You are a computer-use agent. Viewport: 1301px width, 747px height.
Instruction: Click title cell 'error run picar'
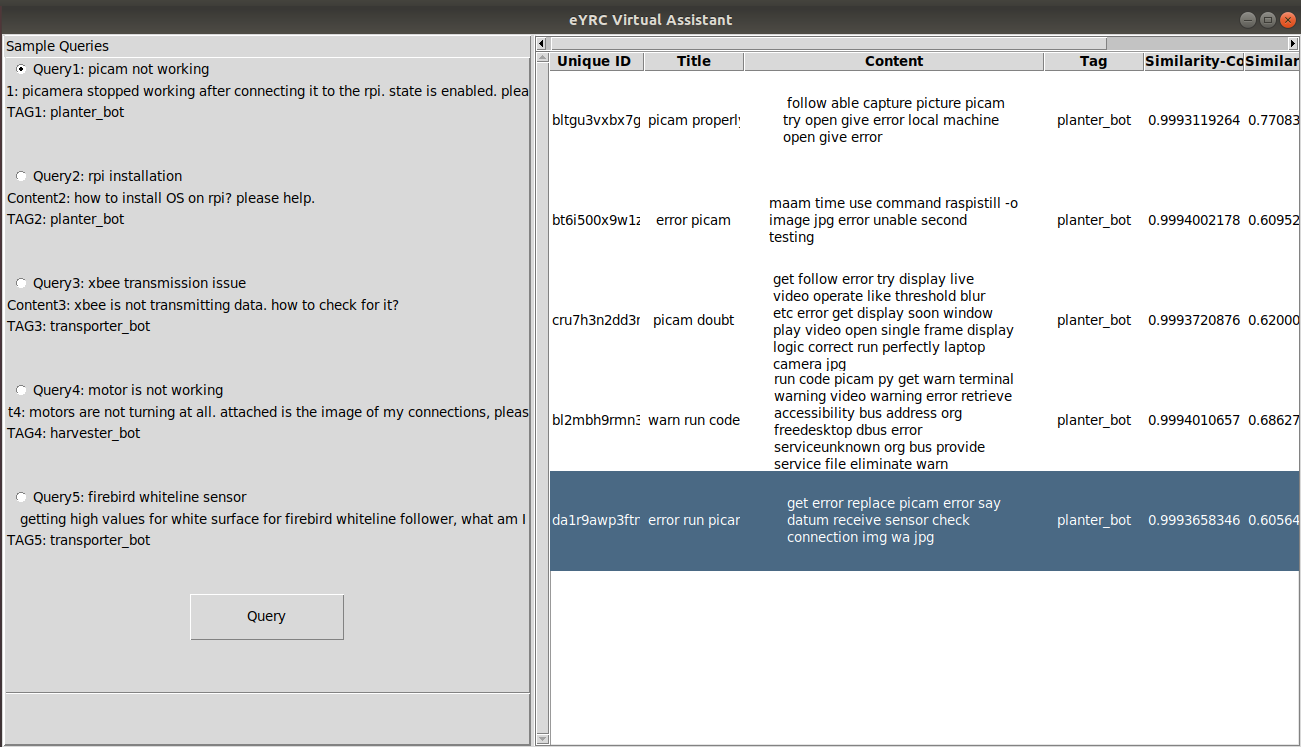coord(694,520)
